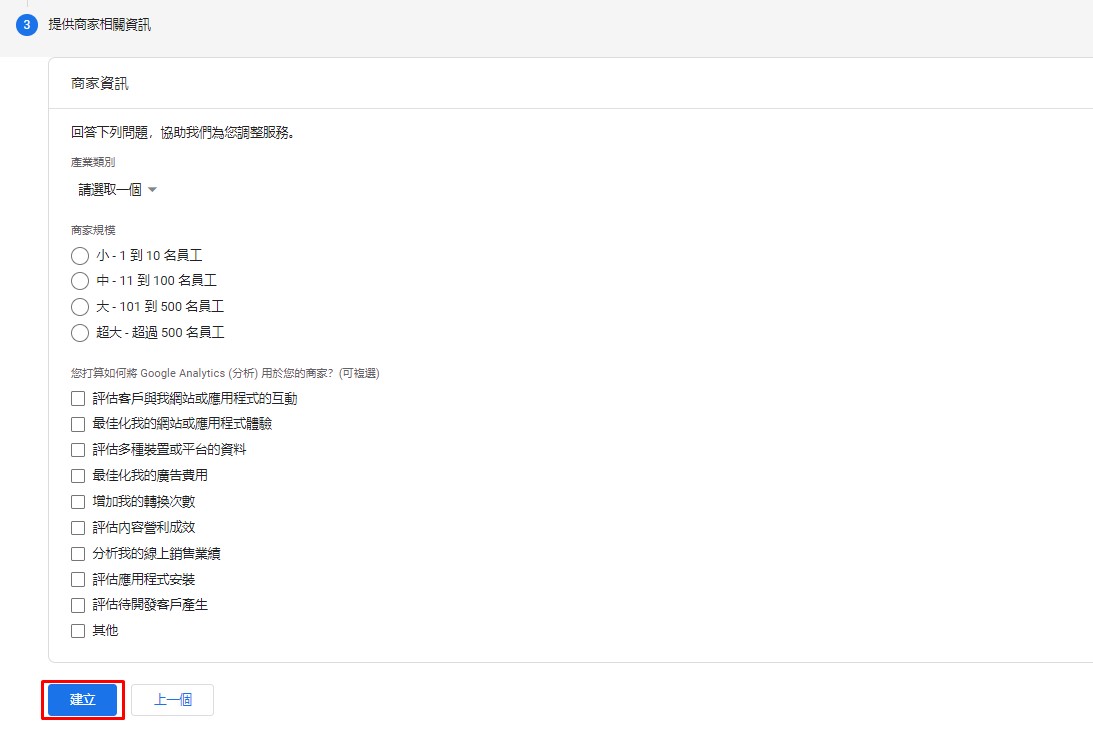This screenshot has height=734, width=1093.
Task: Choose 大 - 101 到 500 名員工 option
Action: [80, 307]
